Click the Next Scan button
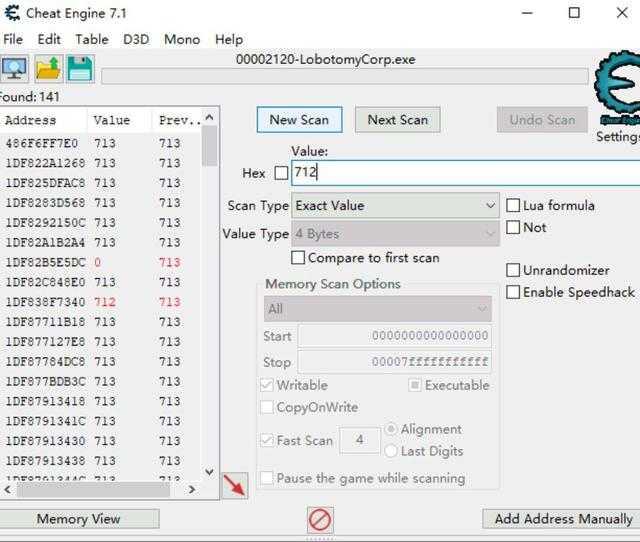 [x=398, y=120]
